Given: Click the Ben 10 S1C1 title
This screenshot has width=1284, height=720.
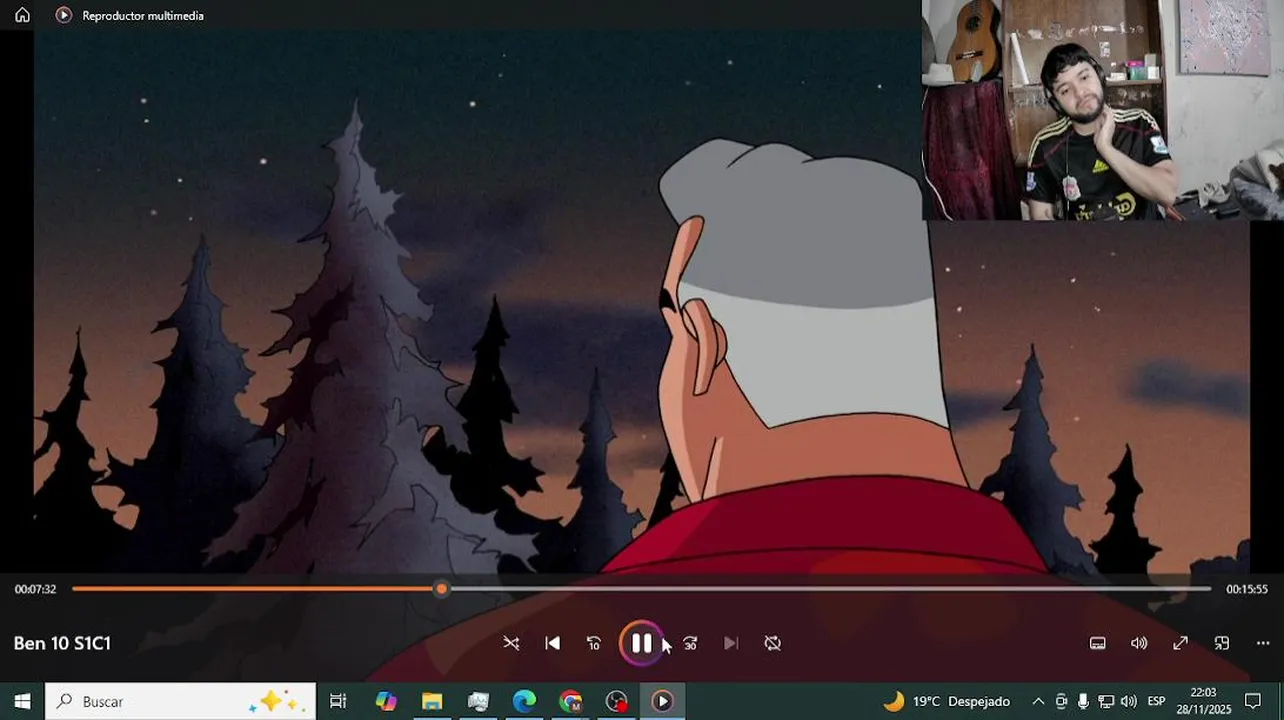Looking at the screenshot, I should (62, 643).
